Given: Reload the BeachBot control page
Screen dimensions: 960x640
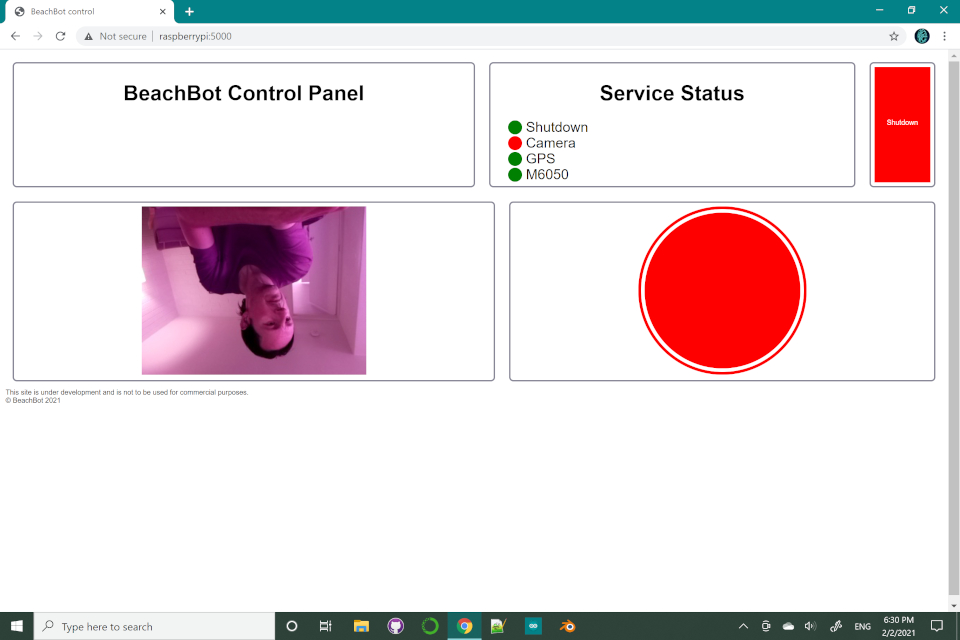Looking at the screenshot, I should (x=60, y=36).
